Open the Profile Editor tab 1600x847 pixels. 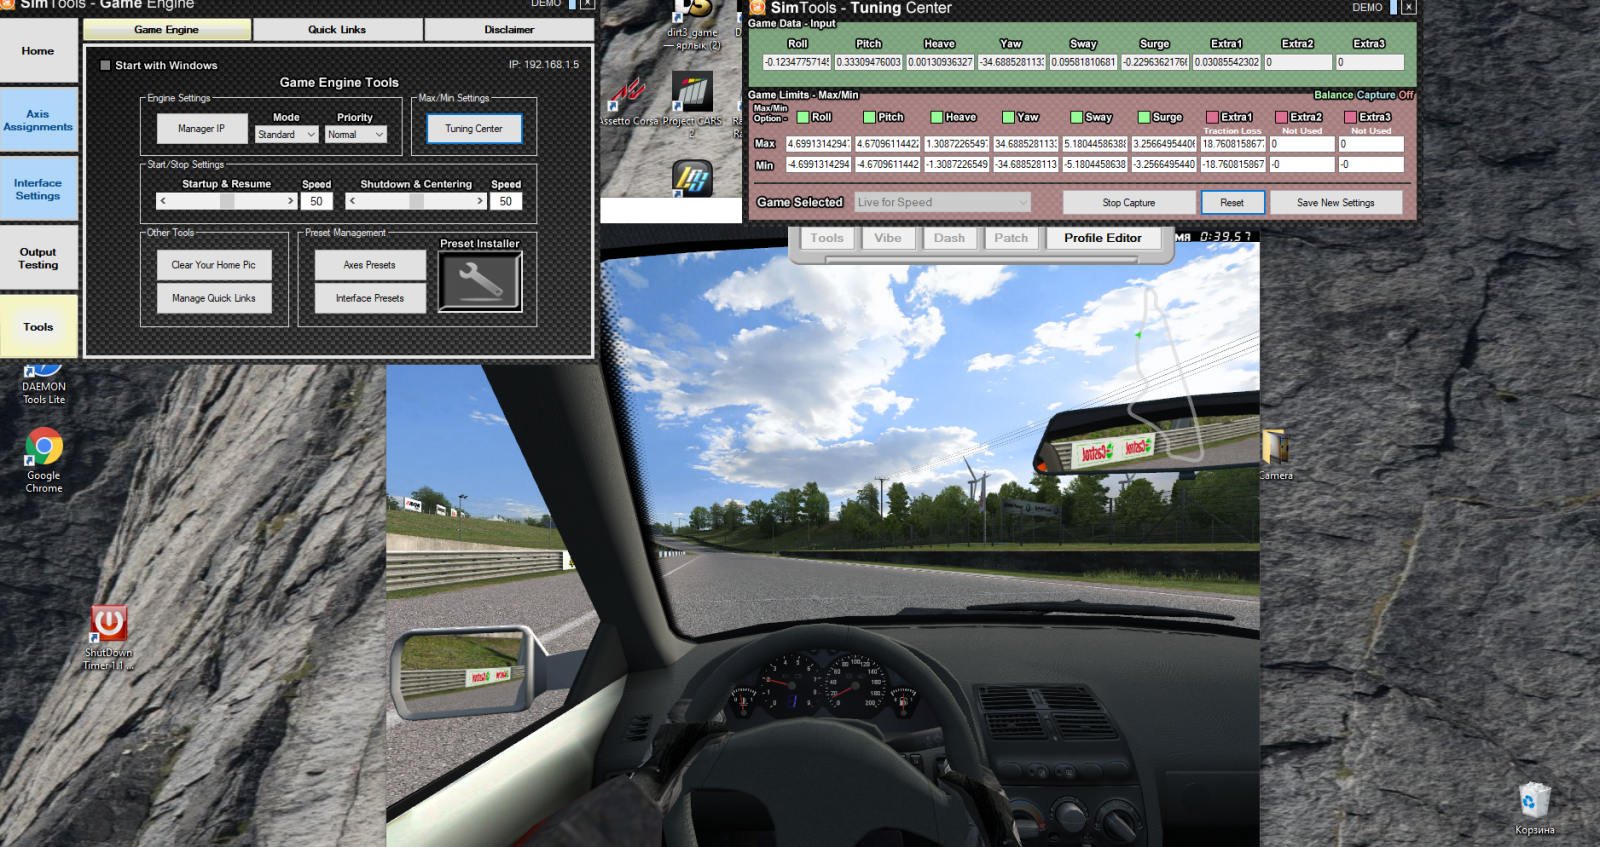coord(1102,238)
